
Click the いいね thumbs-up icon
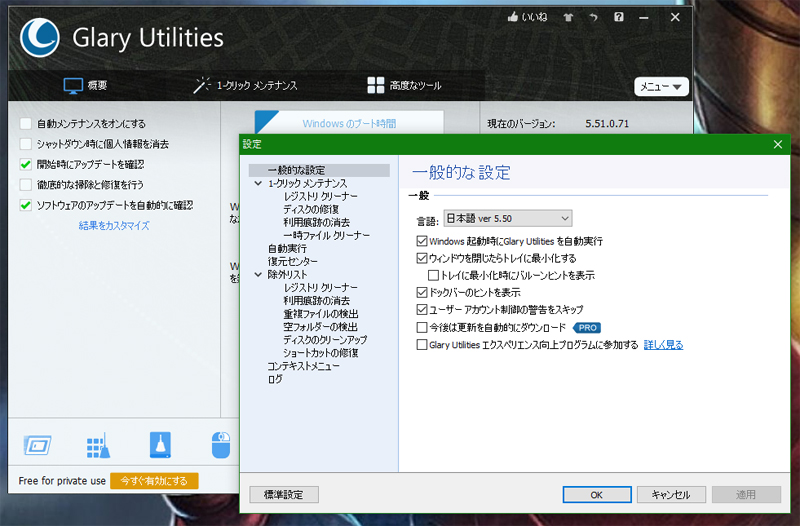(513, 17)
